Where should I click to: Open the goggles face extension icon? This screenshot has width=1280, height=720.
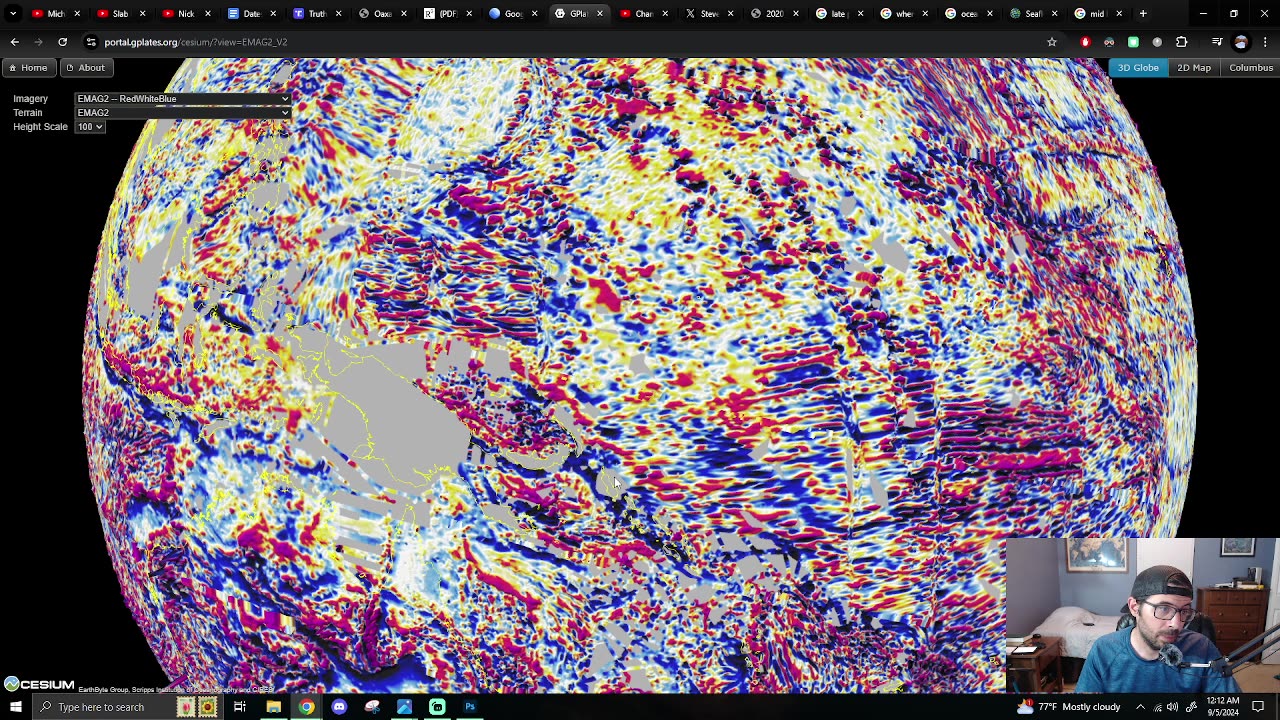1109,42
